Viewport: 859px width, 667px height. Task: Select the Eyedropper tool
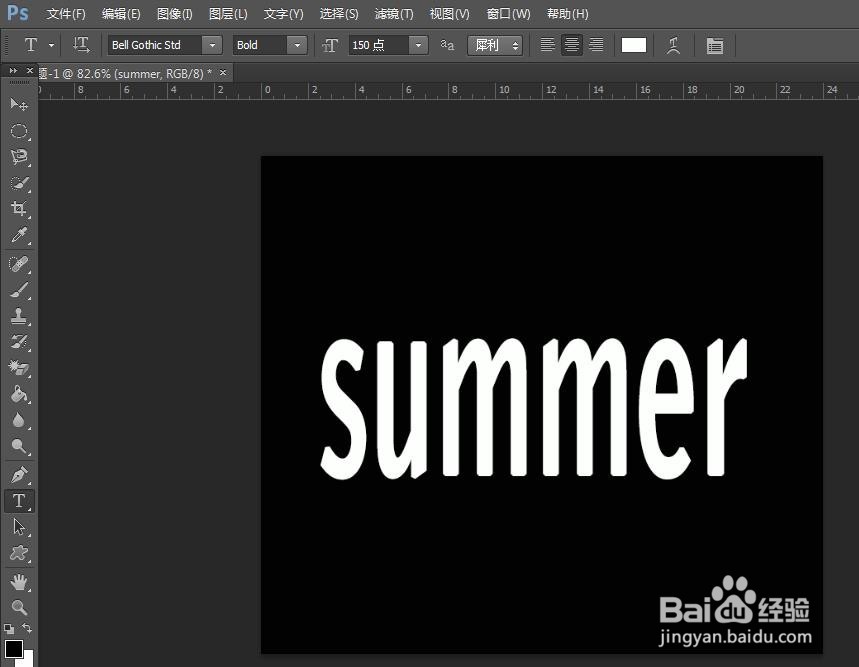[19, 234]
